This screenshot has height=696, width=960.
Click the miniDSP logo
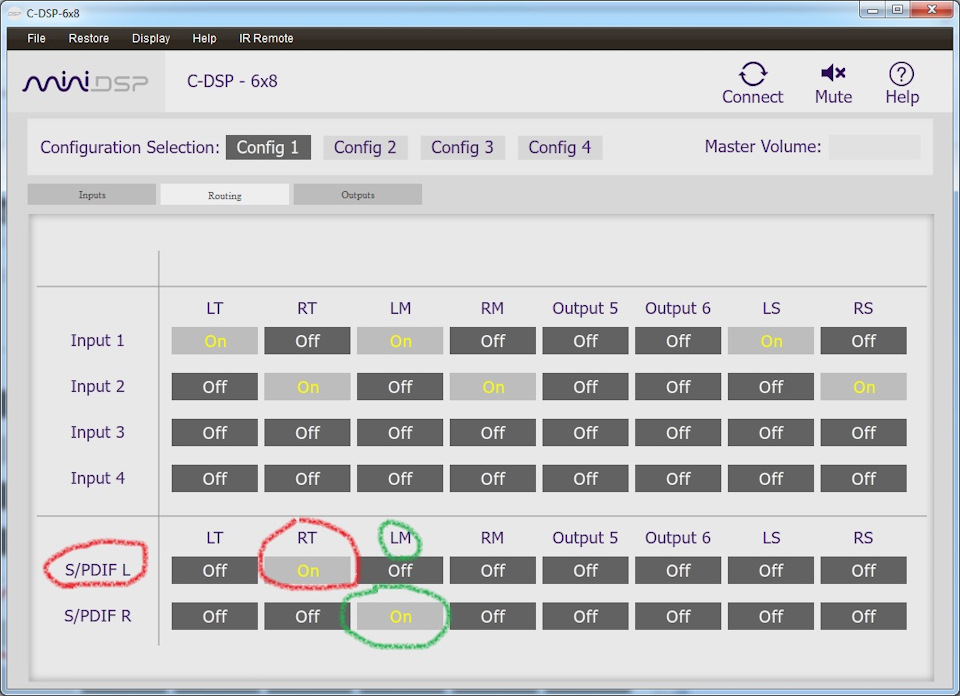[85, 82]
